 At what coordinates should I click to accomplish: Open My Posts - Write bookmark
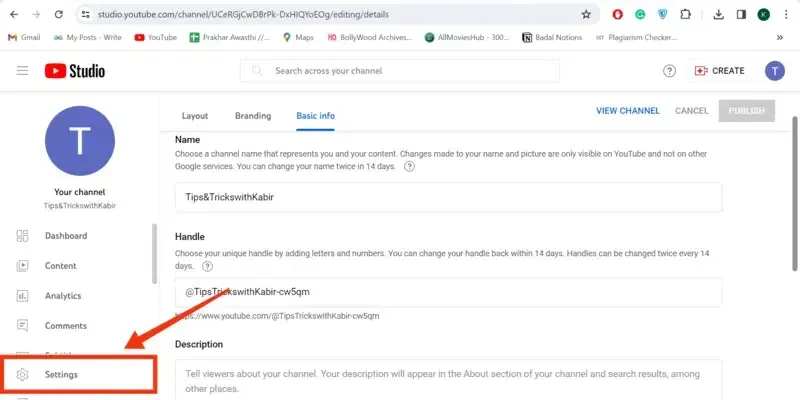[88, 37]
